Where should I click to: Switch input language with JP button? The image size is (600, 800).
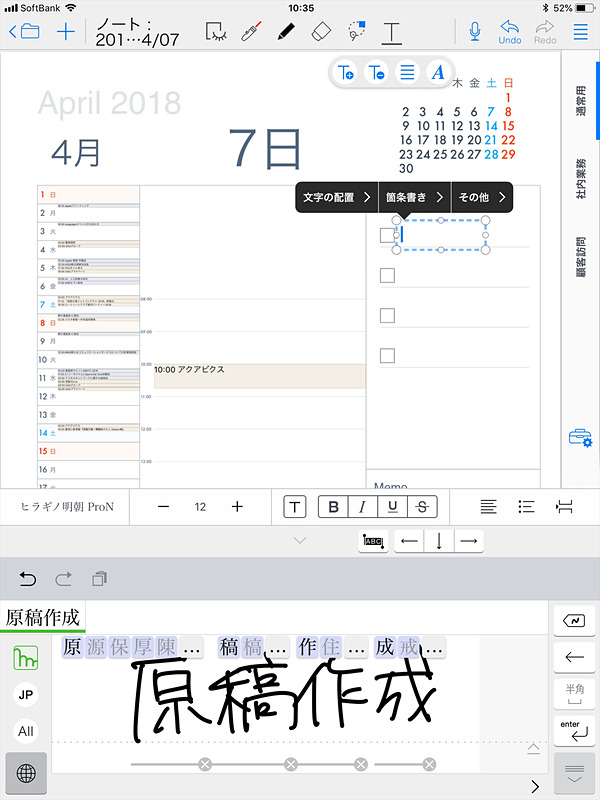coord(26,694)
